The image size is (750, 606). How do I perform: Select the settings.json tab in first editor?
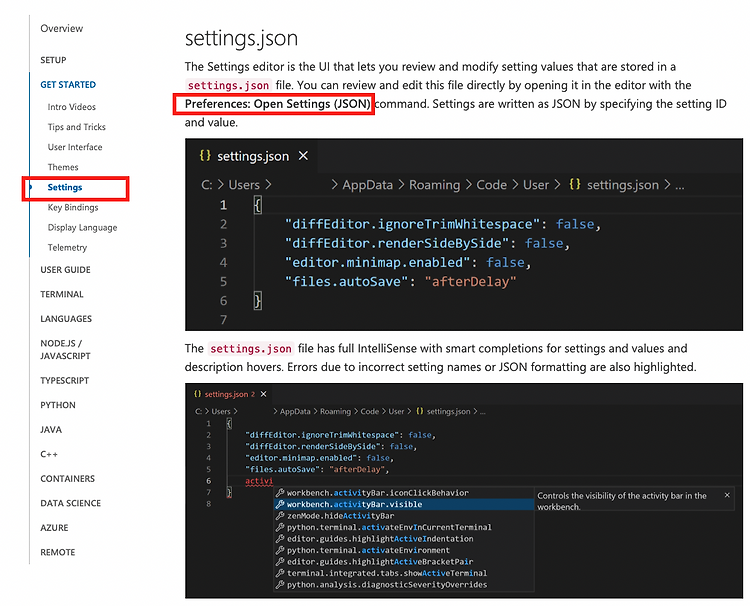253,156
